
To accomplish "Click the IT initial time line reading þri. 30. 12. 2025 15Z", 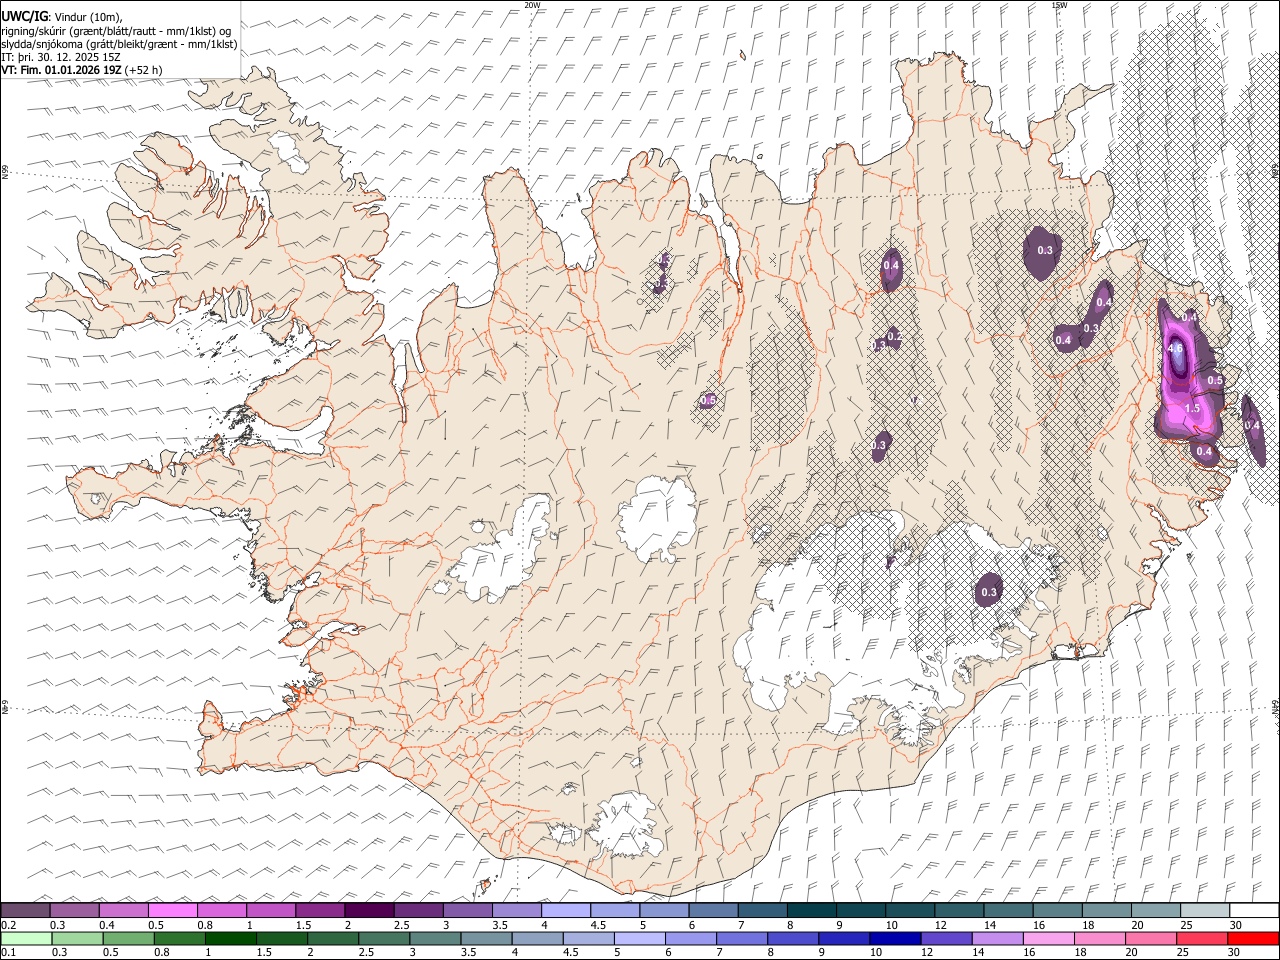I will 62,57.
